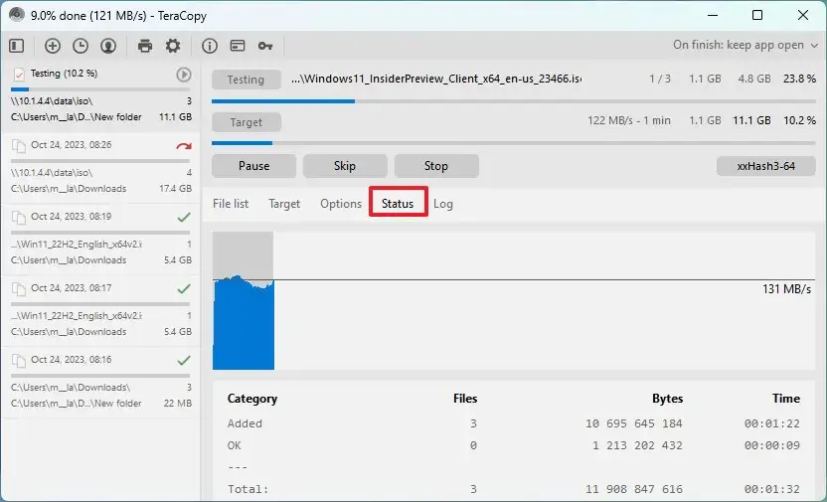Viewport: 827px width, 502px height.
Task: Select the Testing (10.2 %) job entry
Action: (100, 95)
